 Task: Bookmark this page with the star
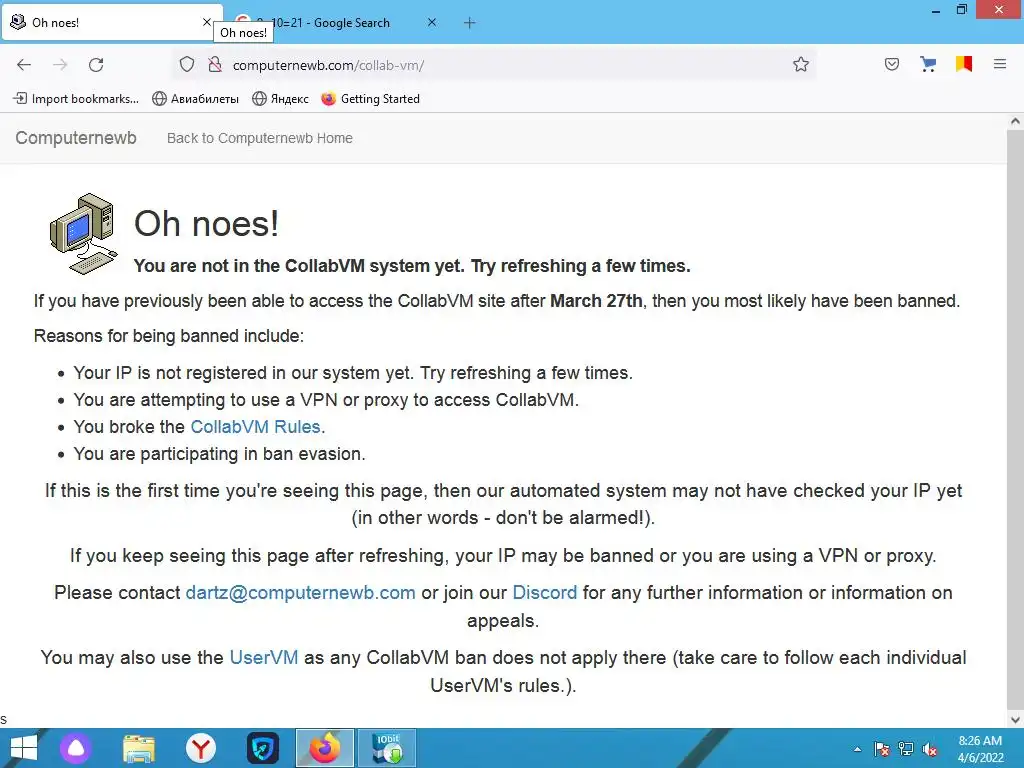801,65
